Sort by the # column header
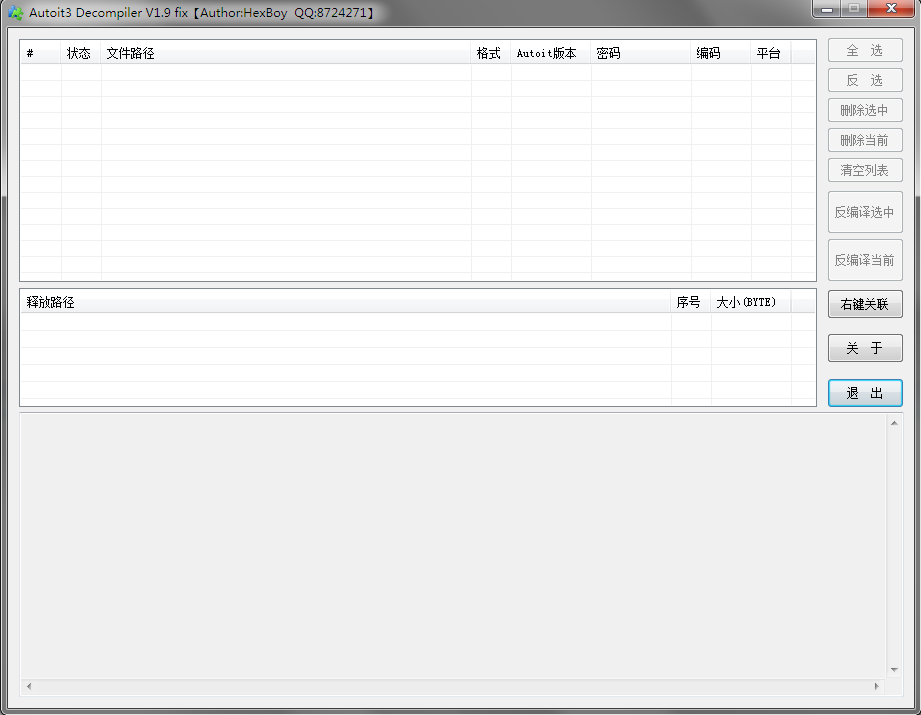This screenshot has height=715, width=921. (x=41, y=53)
